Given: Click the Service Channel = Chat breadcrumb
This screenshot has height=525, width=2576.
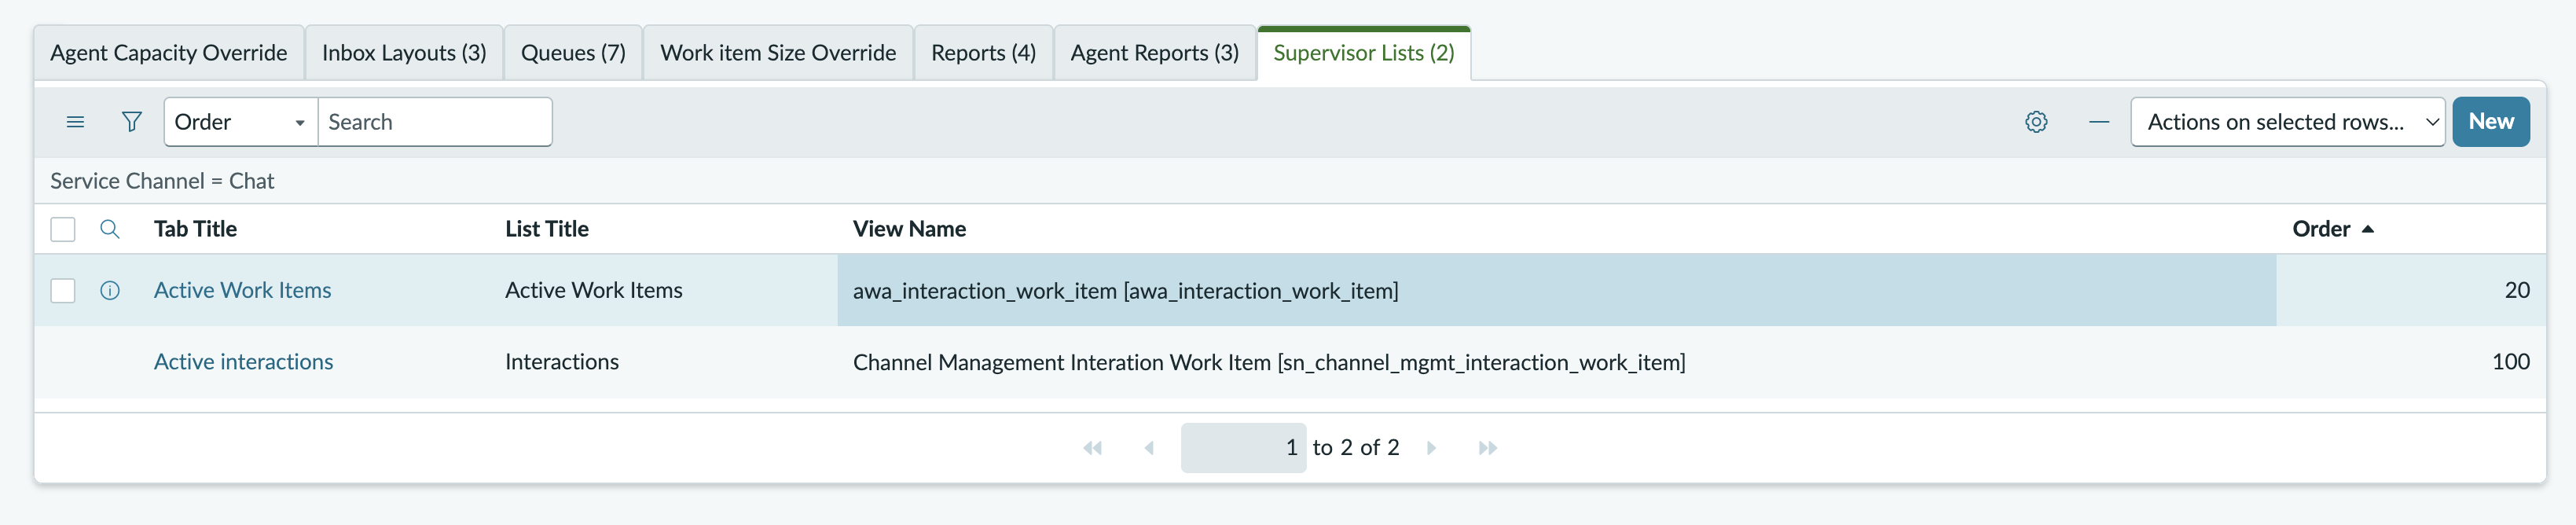Looking at the screenshot, I should 162,181.
